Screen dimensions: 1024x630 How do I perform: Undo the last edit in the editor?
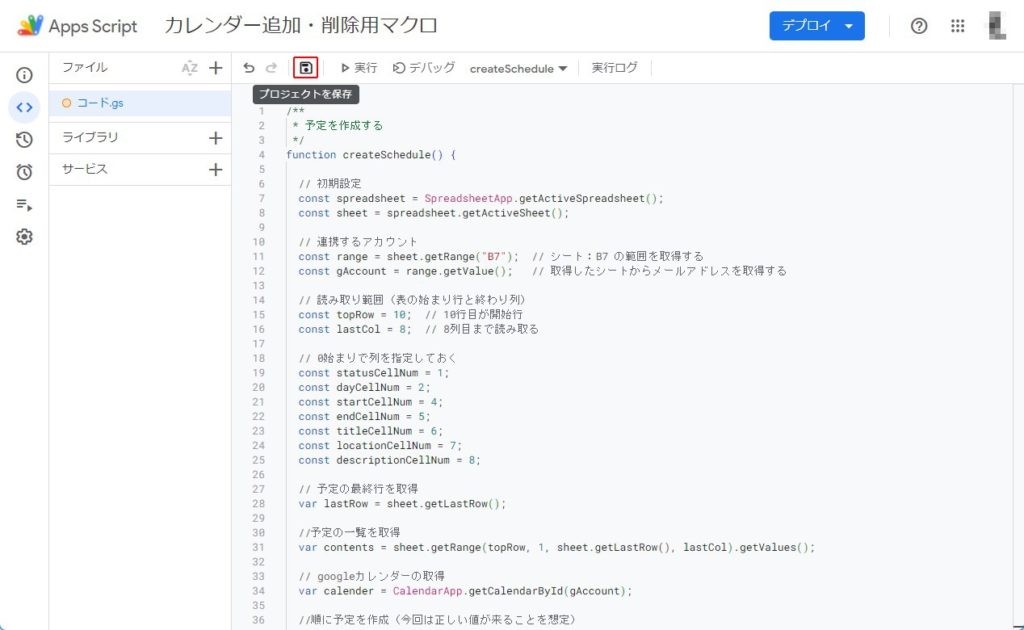click(249, 68)
